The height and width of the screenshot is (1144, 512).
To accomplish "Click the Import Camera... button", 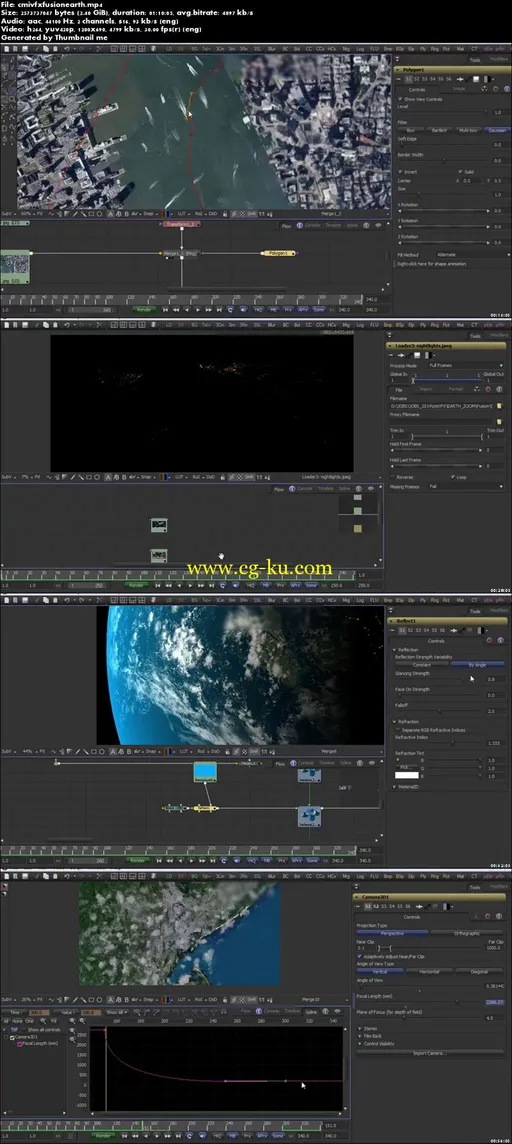I will tap(430, 1054).
